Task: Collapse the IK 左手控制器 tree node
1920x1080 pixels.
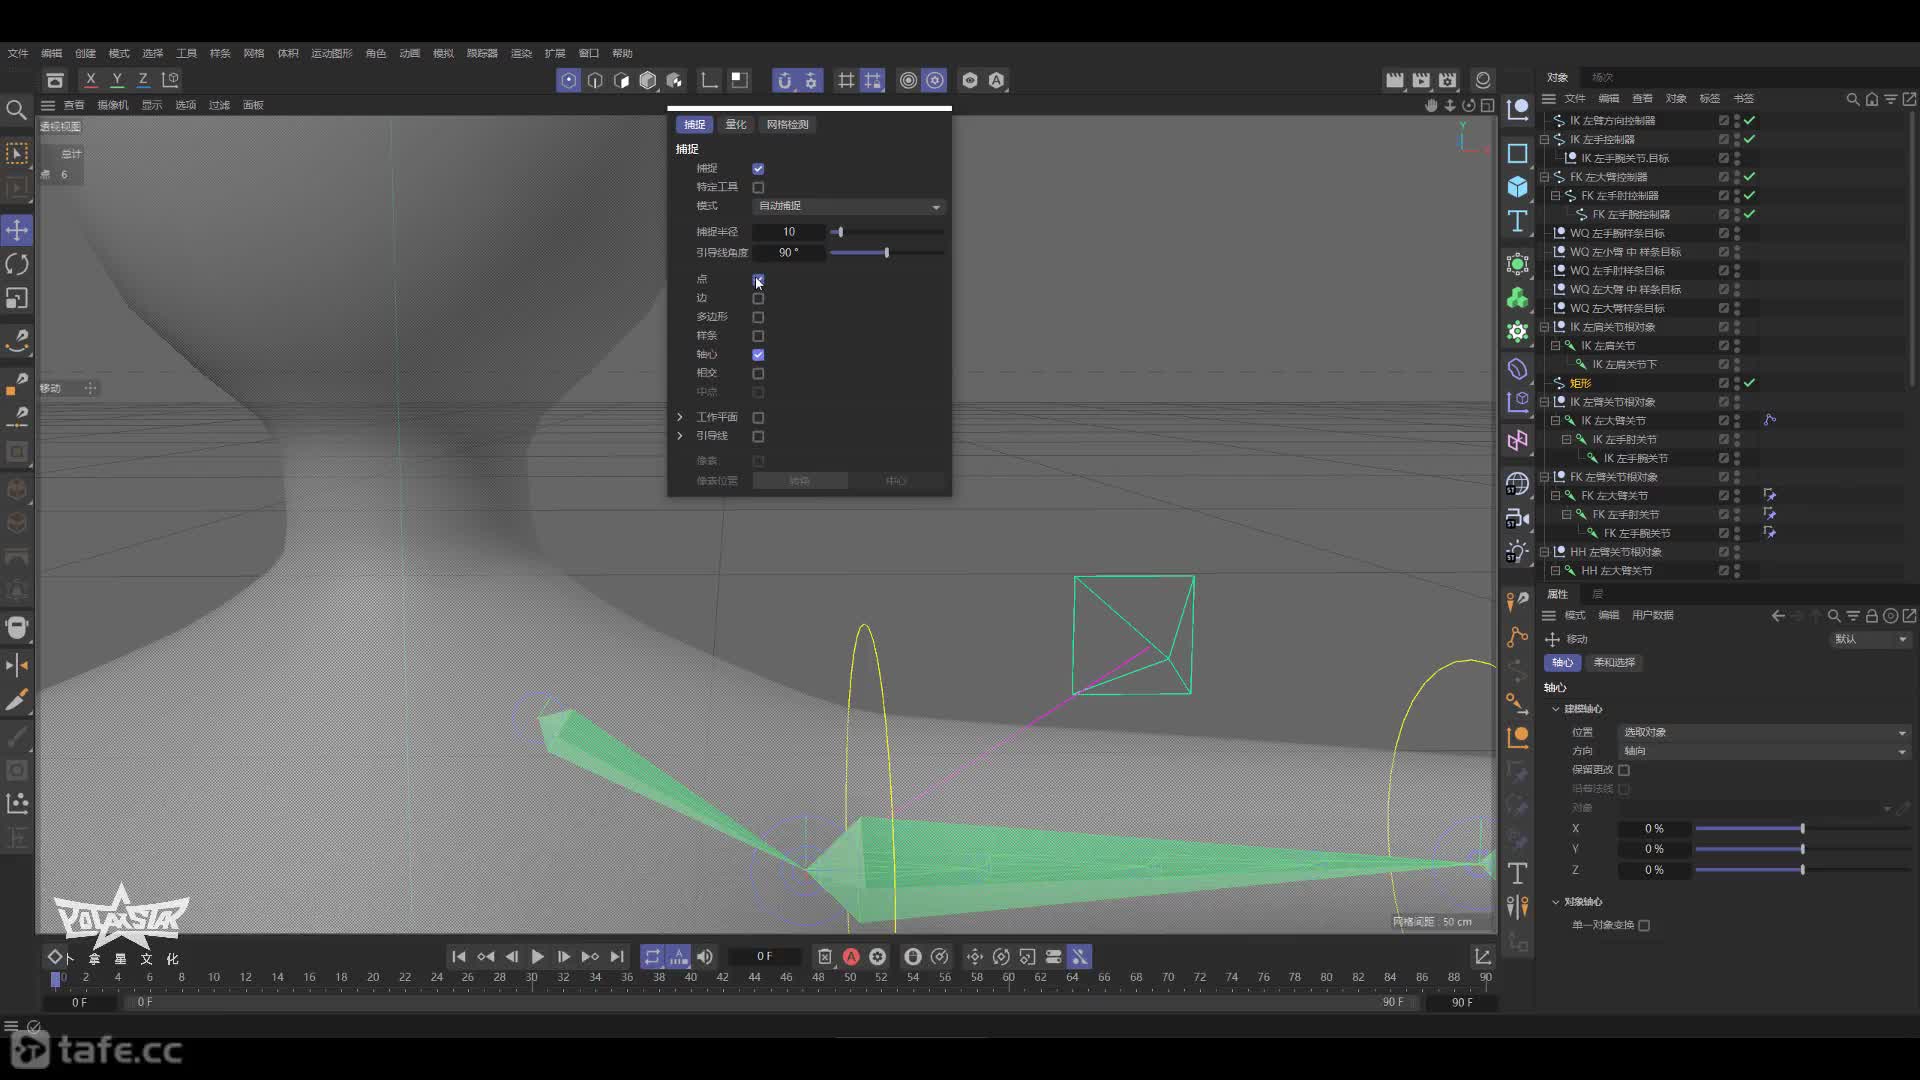Action: click(1544, 140)
